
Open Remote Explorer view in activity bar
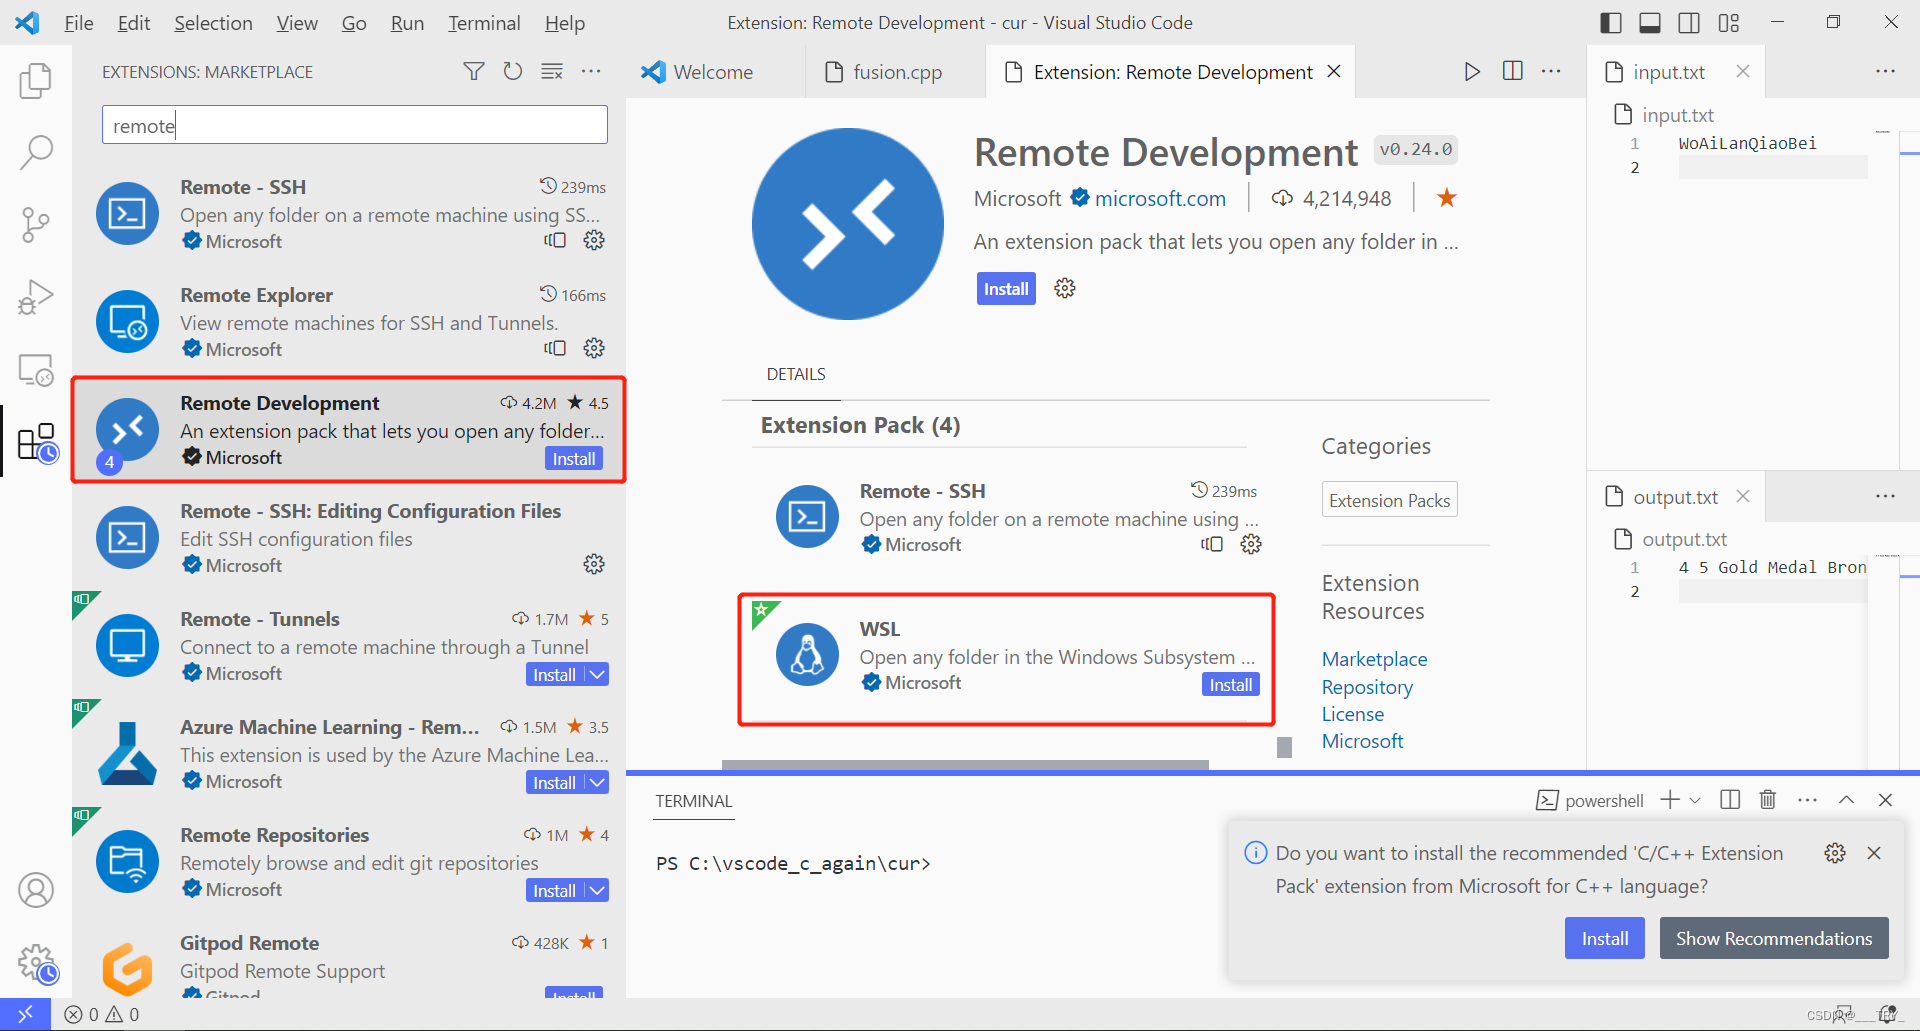(x=36, y=370)
